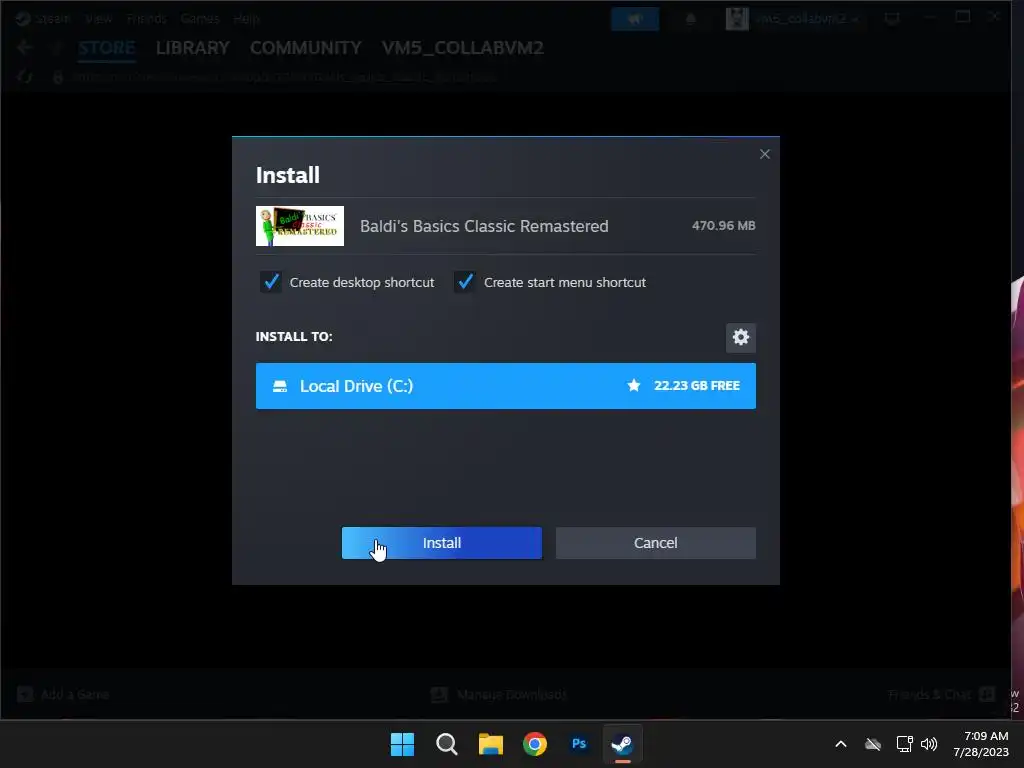Open the STORE tab in Steam
1024x768 pixels.
point(106,48)
